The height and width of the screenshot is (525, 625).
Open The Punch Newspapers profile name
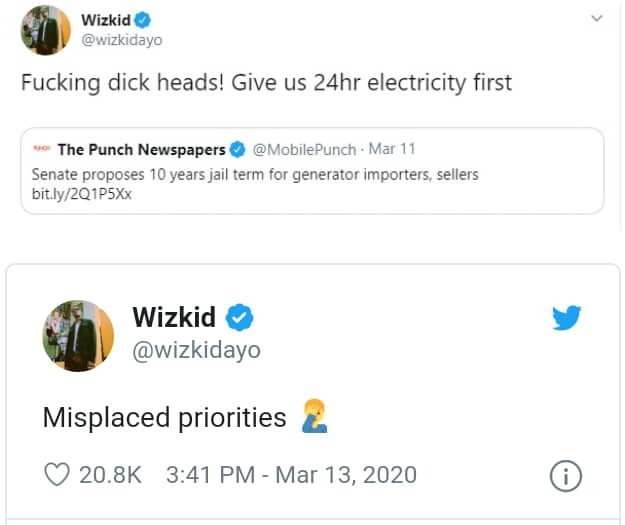pyautogui.click(x=141, y=150)
